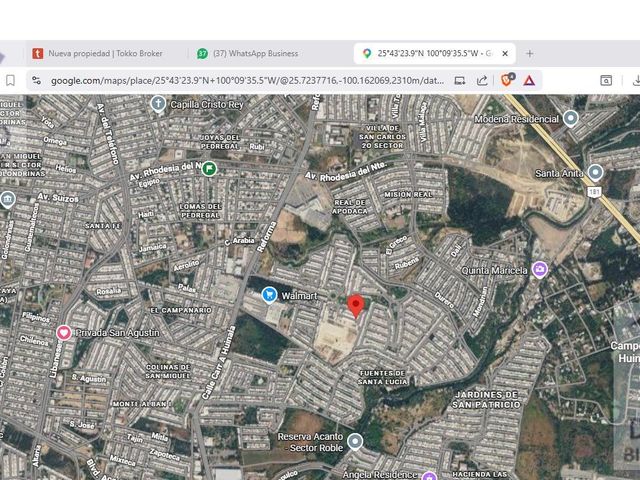This screenshot has height=480, width=640.
Task: Click the JOYAS DEL PEDREGAL label
Action: coord(220,142)
